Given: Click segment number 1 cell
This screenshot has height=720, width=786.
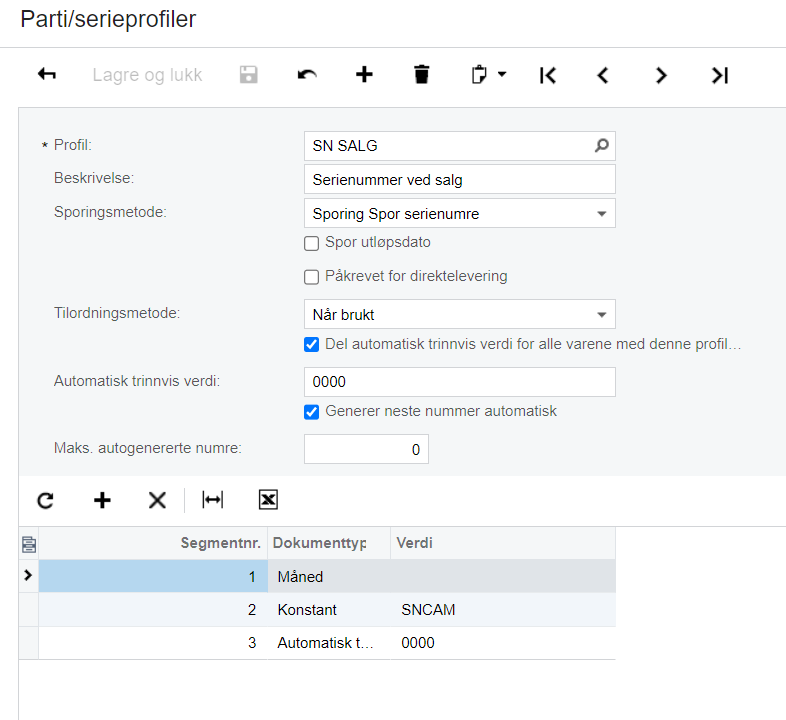Looking at the screenshot, I should click(x=153, y=577).
